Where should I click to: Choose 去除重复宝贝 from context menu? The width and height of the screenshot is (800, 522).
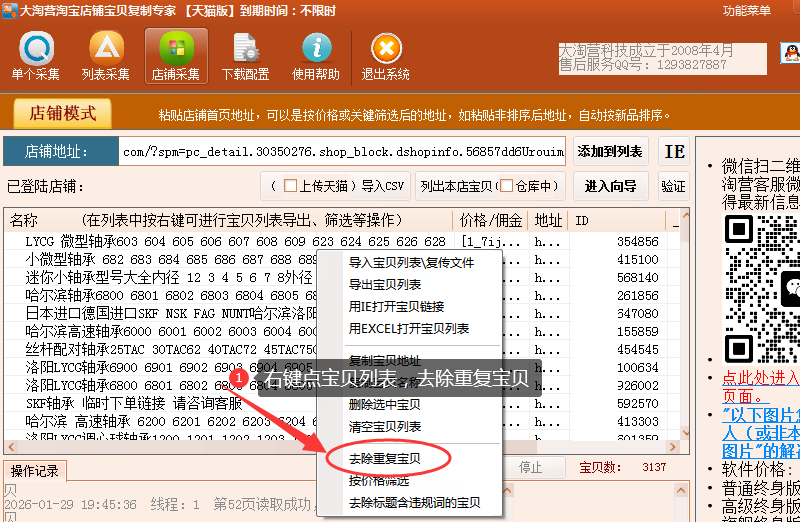coord(384,459)
